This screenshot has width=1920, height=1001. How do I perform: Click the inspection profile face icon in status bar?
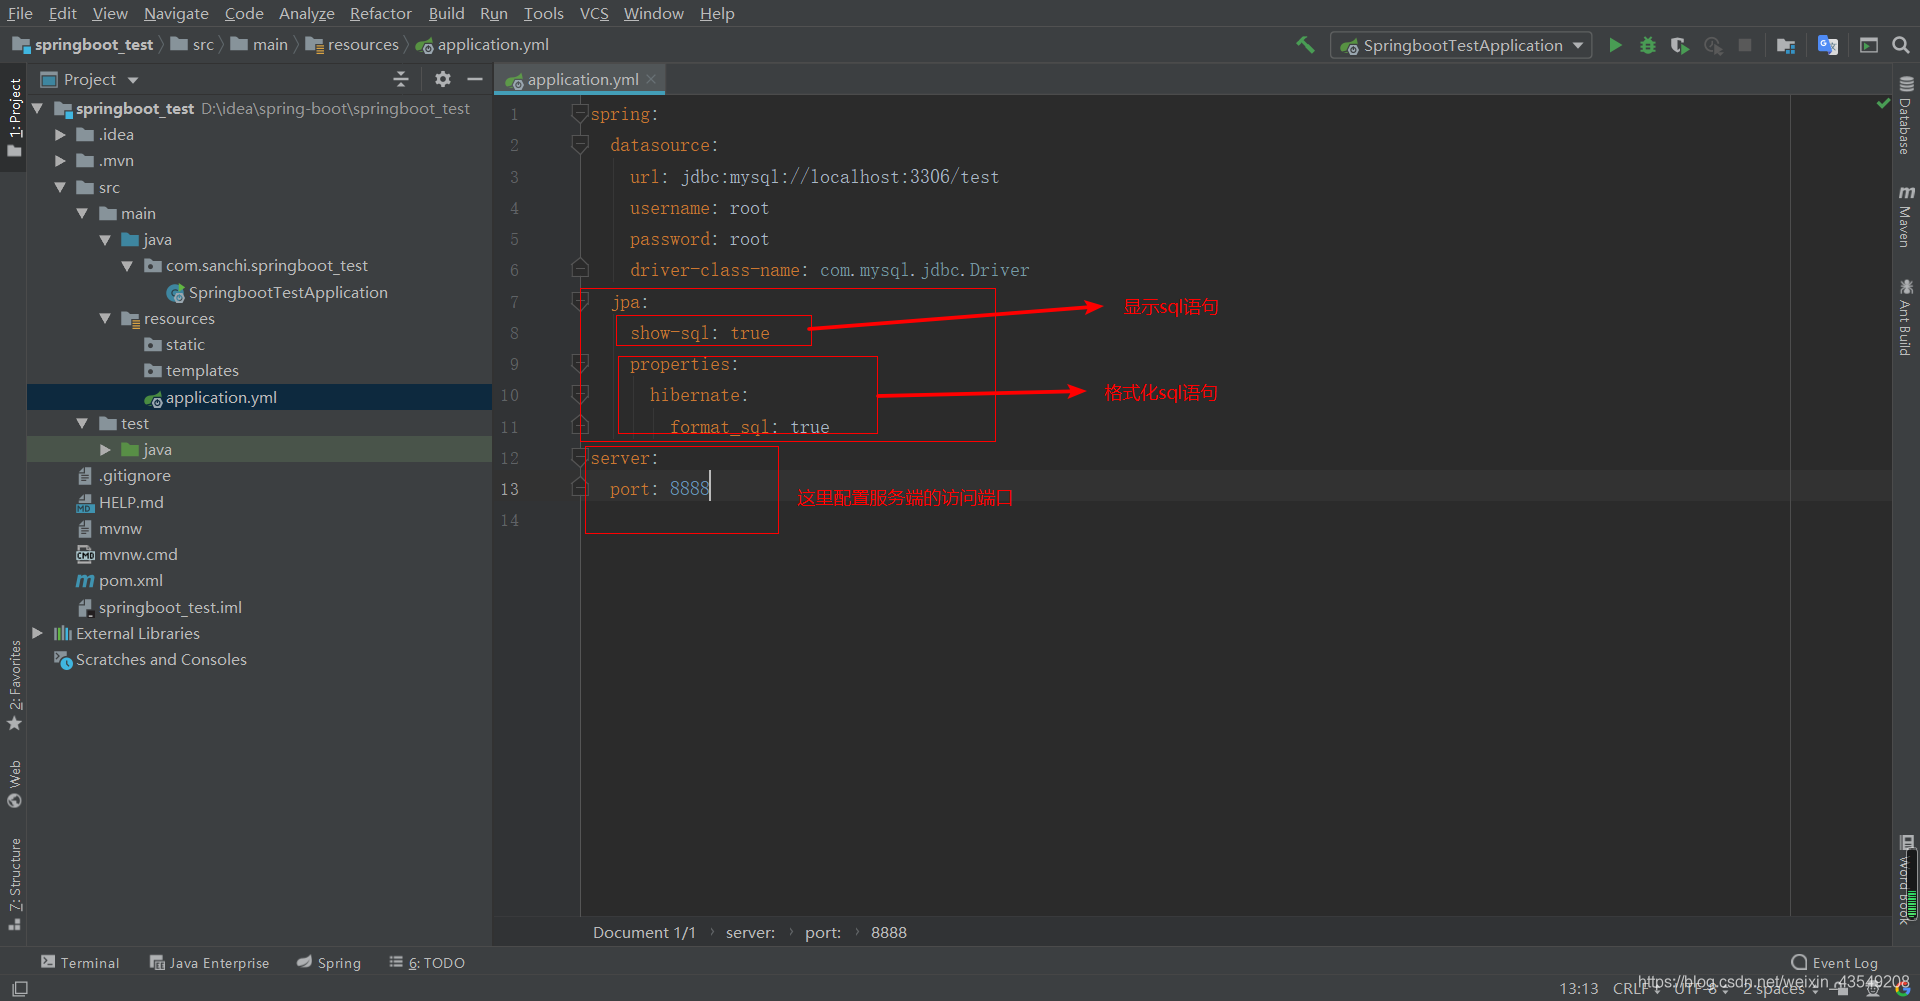pyautogui.click(x=1872, y=989)
